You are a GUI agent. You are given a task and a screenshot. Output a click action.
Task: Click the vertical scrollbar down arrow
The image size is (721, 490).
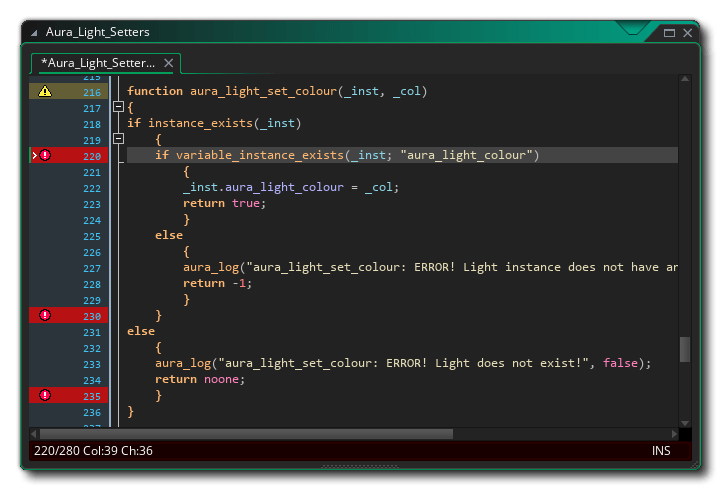point(685,423)
